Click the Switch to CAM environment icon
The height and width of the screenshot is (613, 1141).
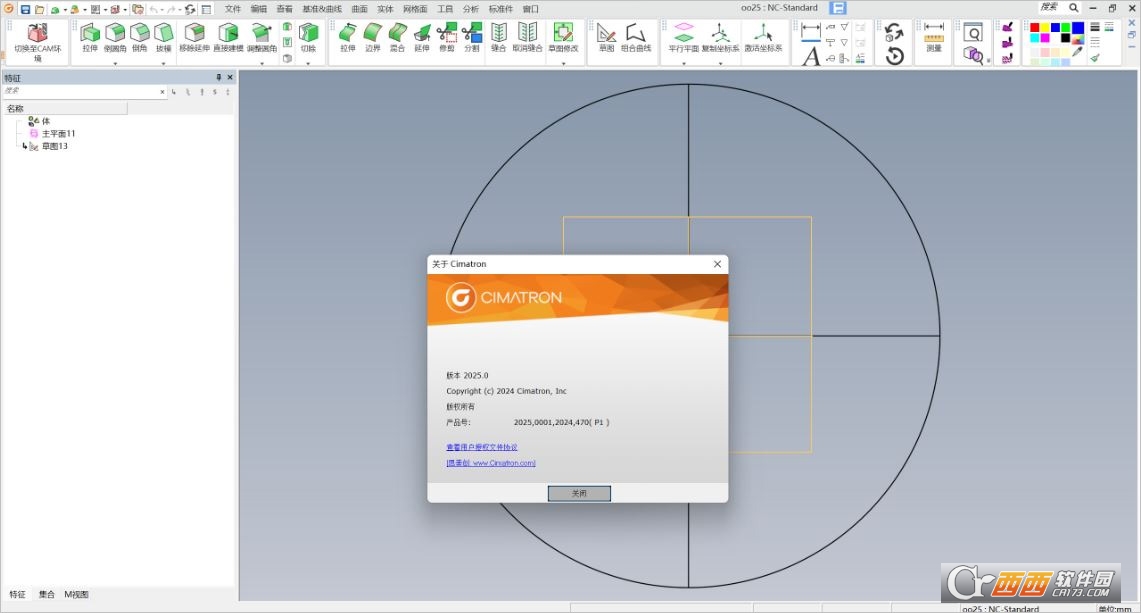[x=37, y=33]
